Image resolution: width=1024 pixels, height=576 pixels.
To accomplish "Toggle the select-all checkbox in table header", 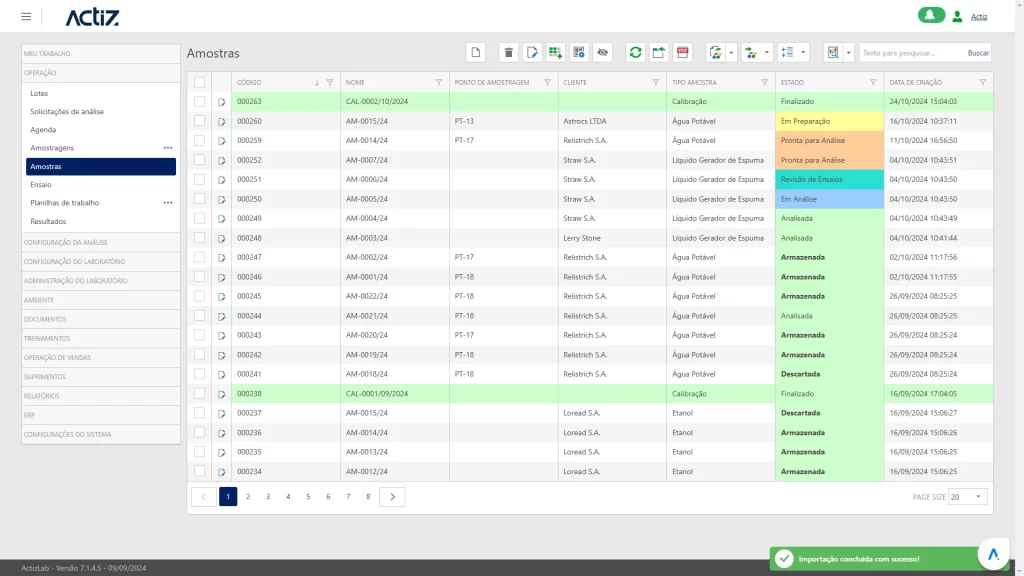I will point(200,82).
